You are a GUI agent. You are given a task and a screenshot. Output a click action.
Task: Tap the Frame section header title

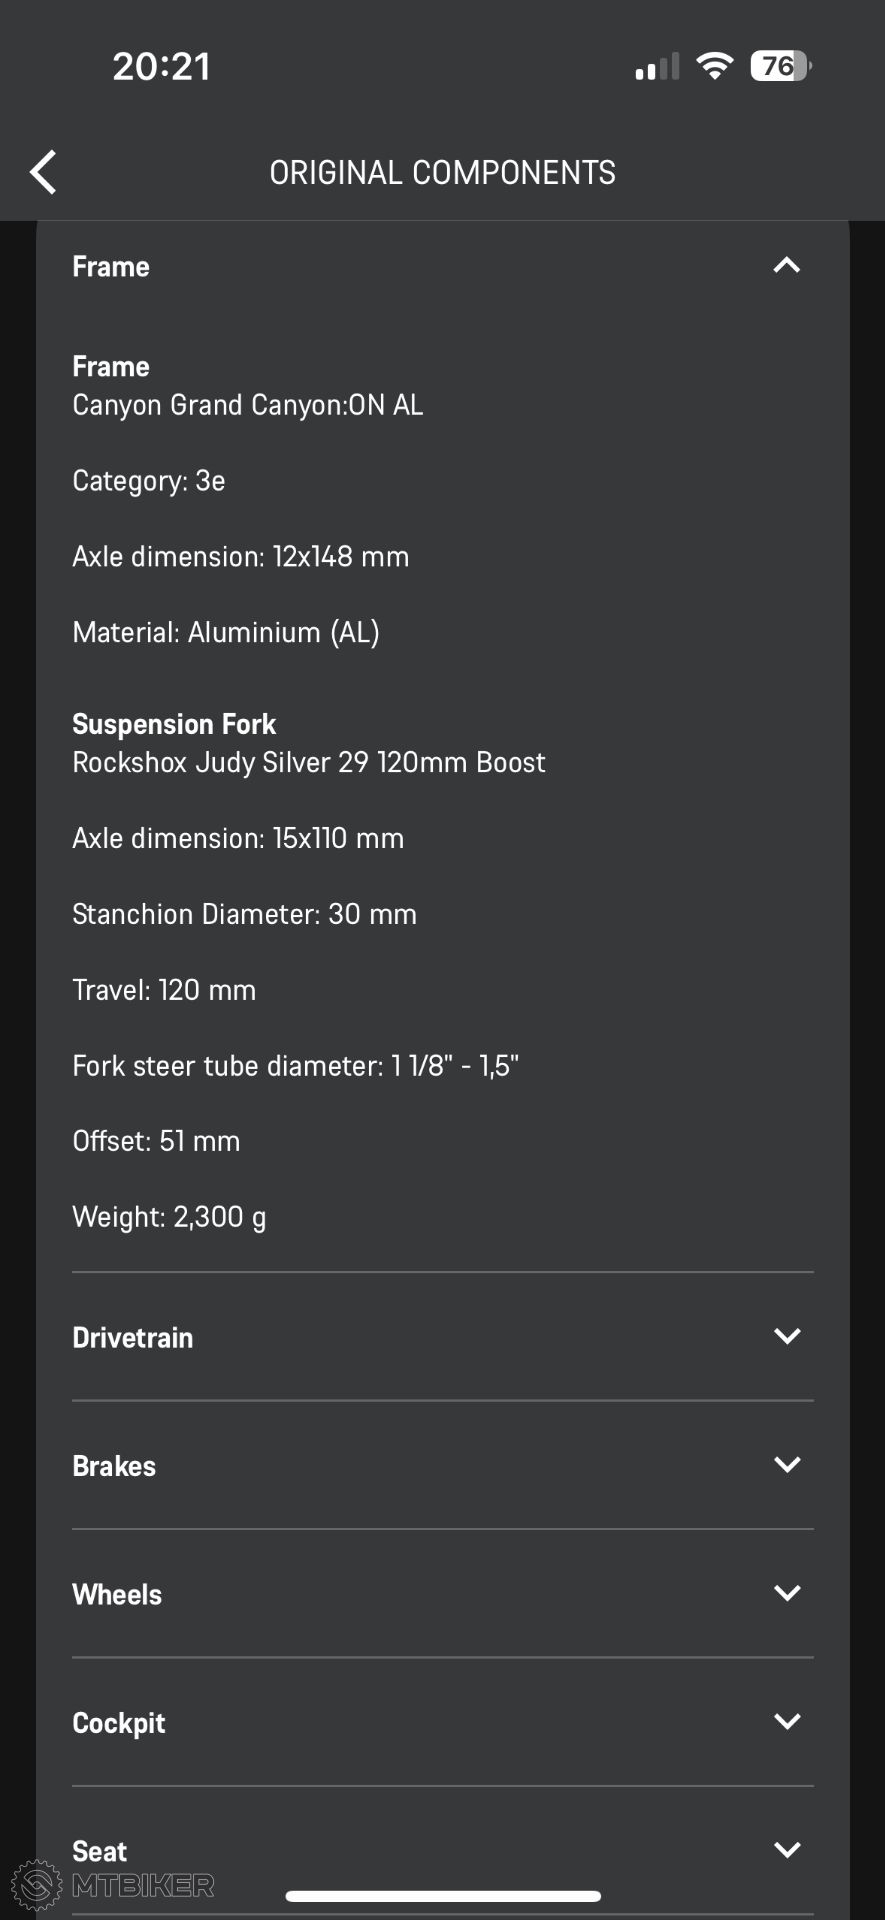pyautogui.click(x=111, y=267)
